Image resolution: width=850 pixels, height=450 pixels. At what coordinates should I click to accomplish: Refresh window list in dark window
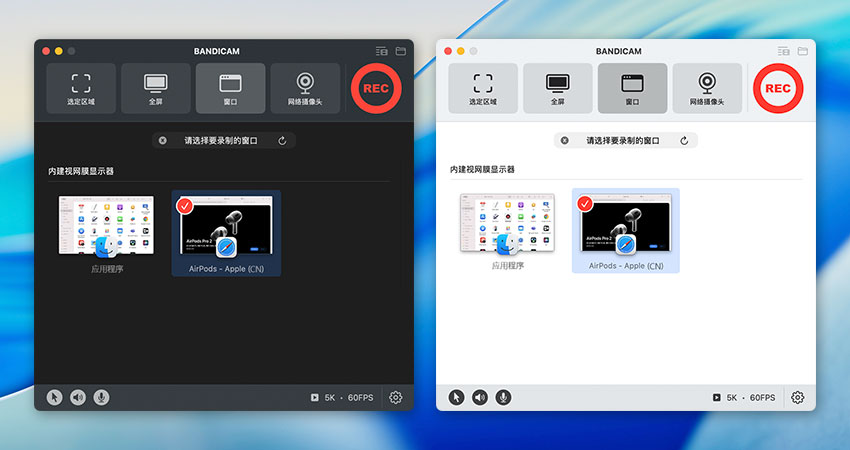click(x=282, y=140)
